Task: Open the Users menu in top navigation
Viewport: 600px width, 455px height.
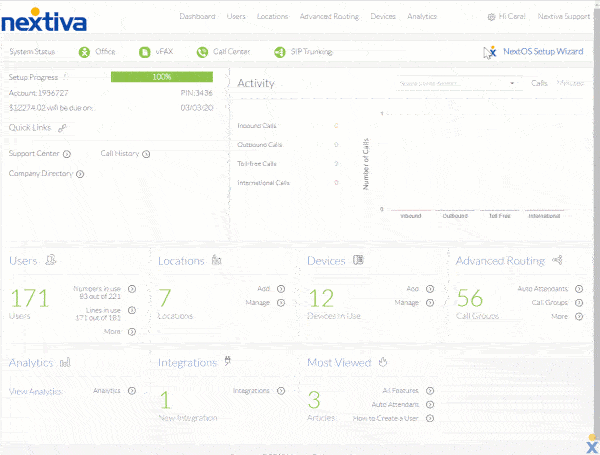Action: point(236,16)
